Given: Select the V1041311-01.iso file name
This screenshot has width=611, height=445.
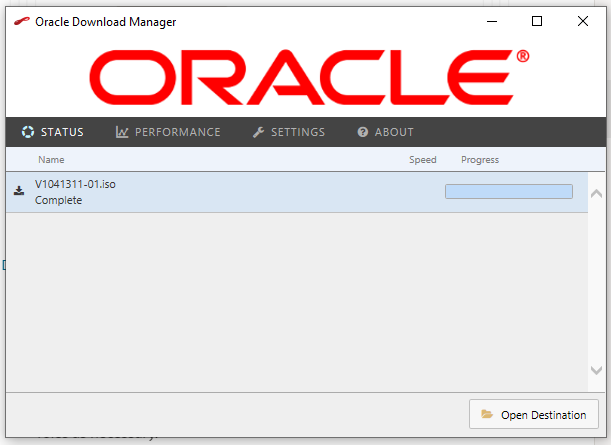Looking at the screenshot, I should (75, 184).
